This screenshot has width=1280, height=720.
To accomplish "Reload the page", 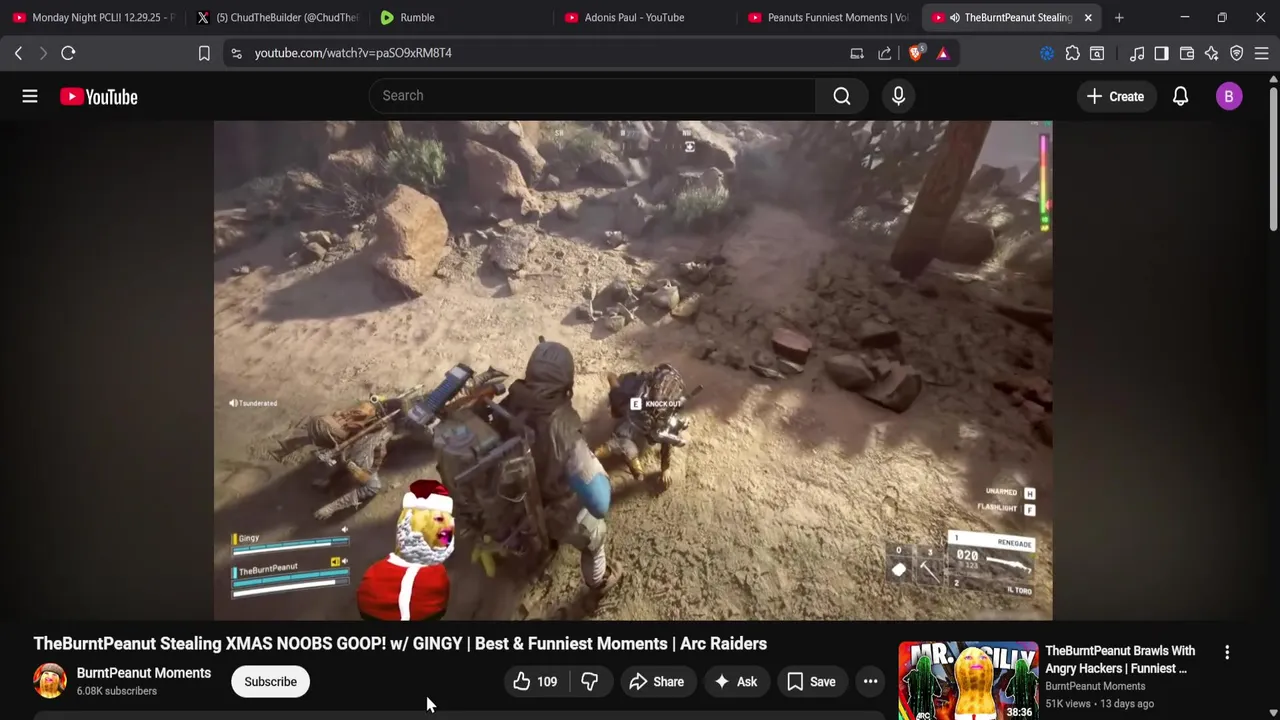I will tap(68, 53).
